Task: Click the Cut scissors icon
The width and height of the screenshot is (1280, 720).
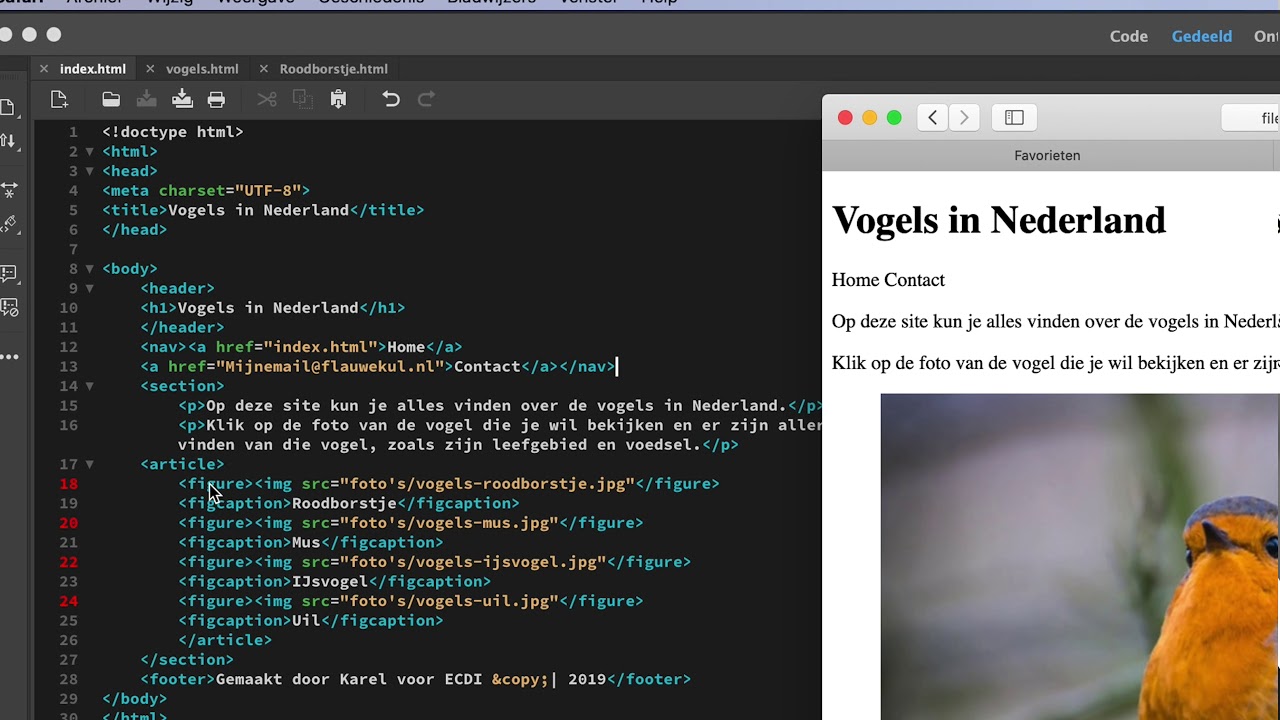Action: tap(267, 99)
